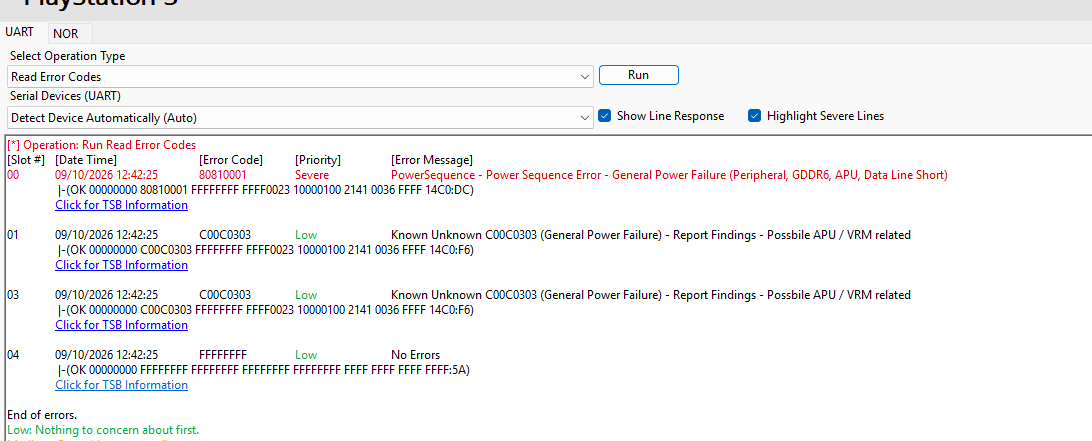
Task: Open TSB Information link for slot 04
Action: [121, 385]
